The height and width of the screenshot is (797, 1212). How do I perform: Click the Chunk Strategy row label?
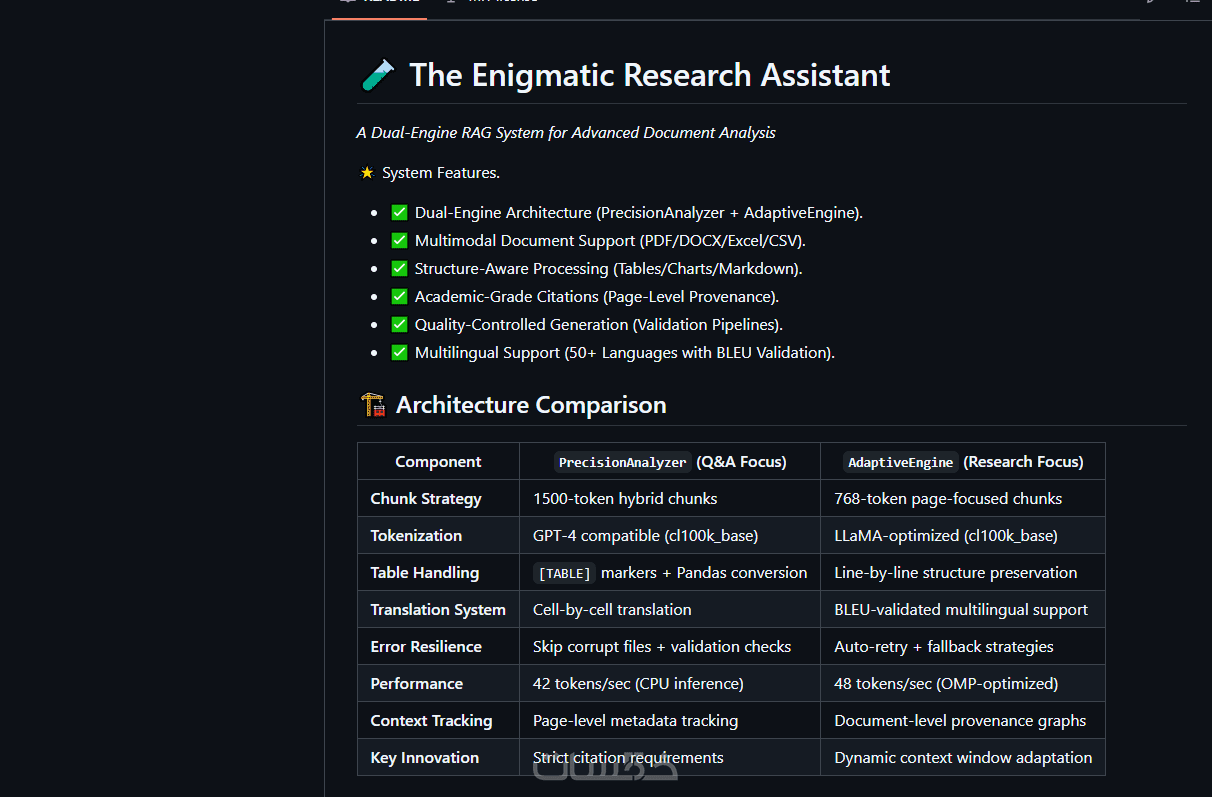pyautogui.click(x=426, y=499)
